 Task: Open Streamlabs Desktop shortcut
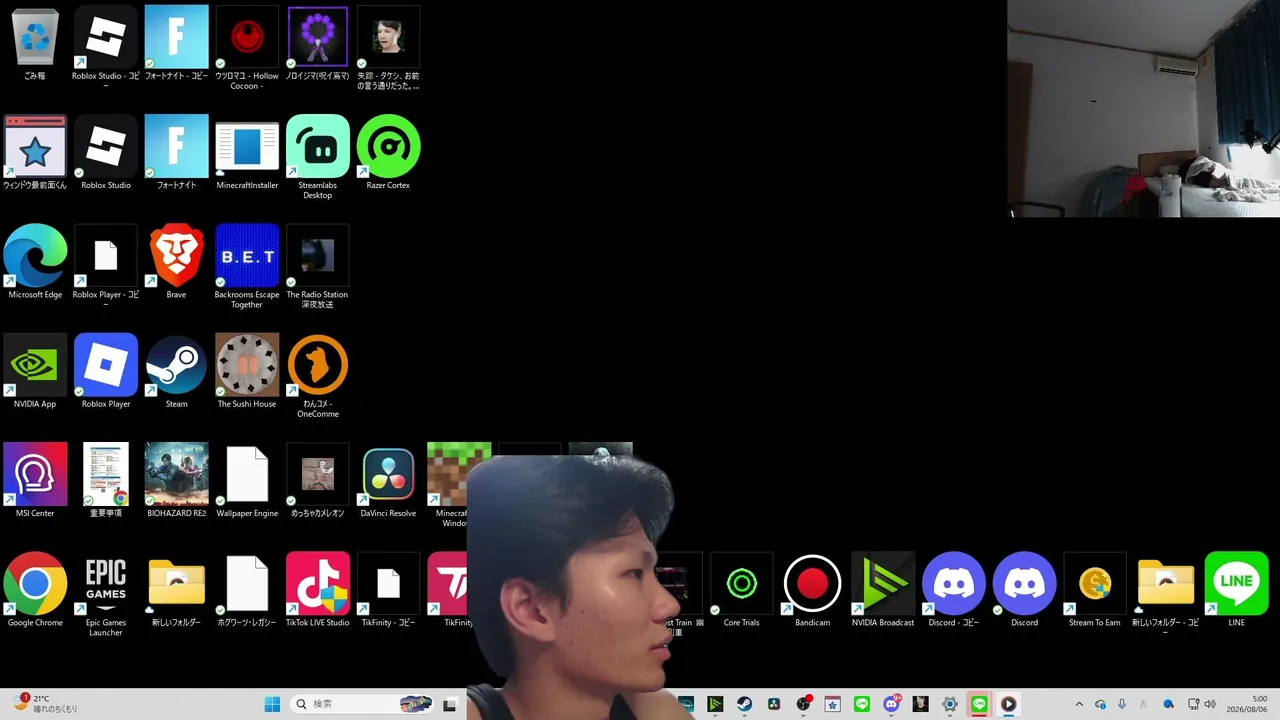tap(318, 155)
